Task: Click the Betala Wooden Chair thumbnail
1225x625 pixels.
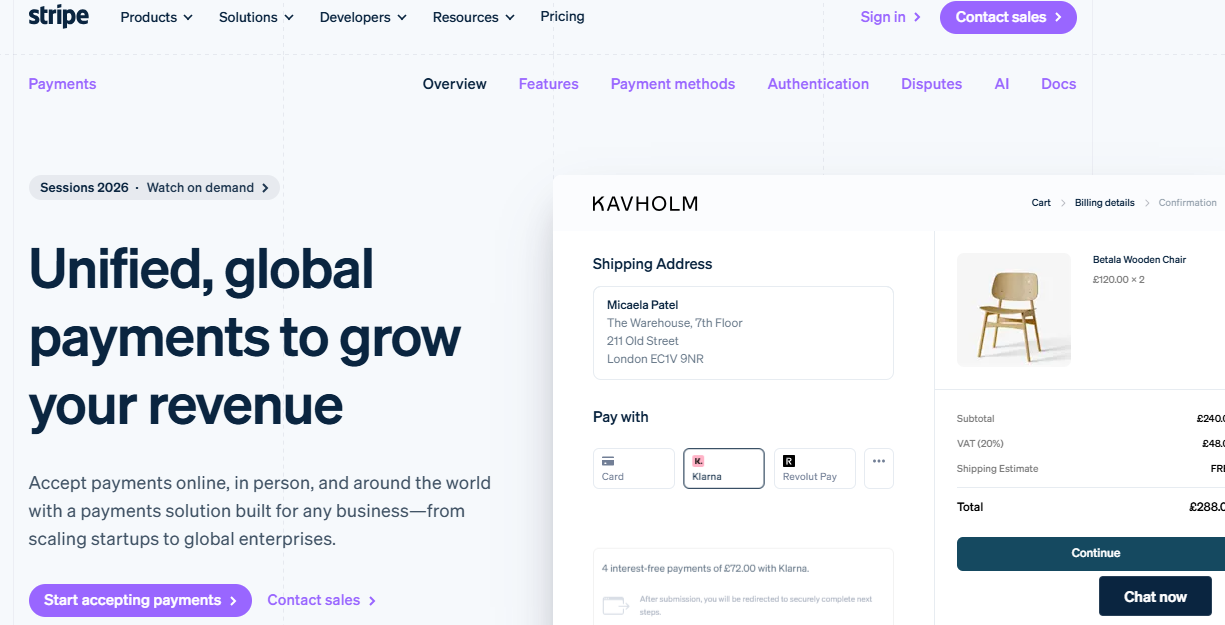Action: tap(1014, 310)
